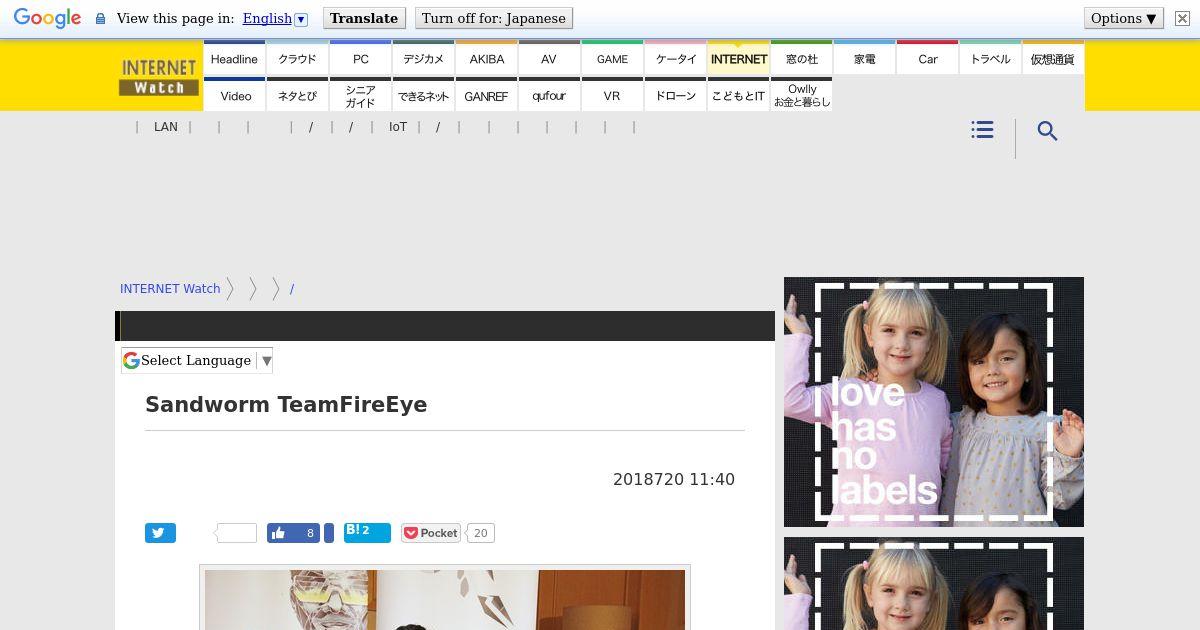This screenshot has width=1200, height=630.
Task: Open the PC tab
Action: 360,59
